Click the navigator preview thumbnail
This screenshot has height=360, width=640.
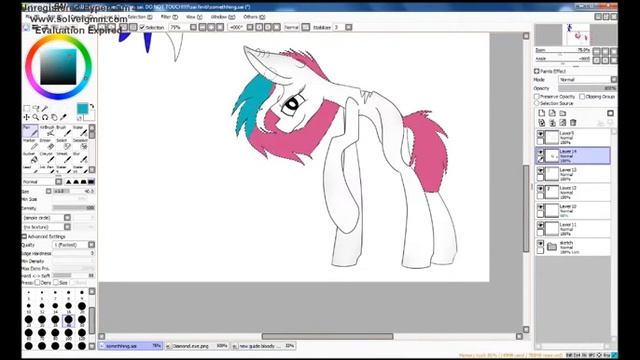click(578, 35)
